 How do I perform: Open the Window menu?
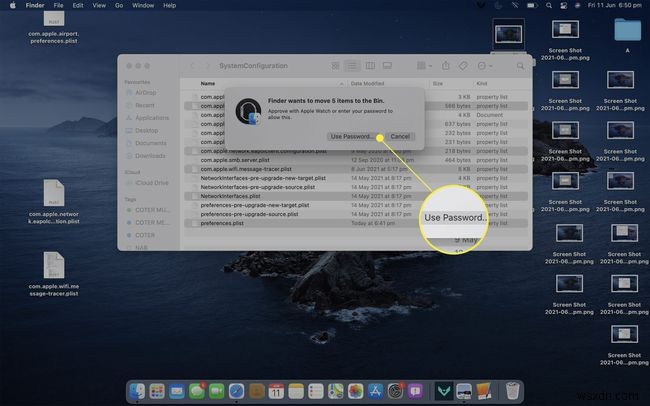pos(143,5)
